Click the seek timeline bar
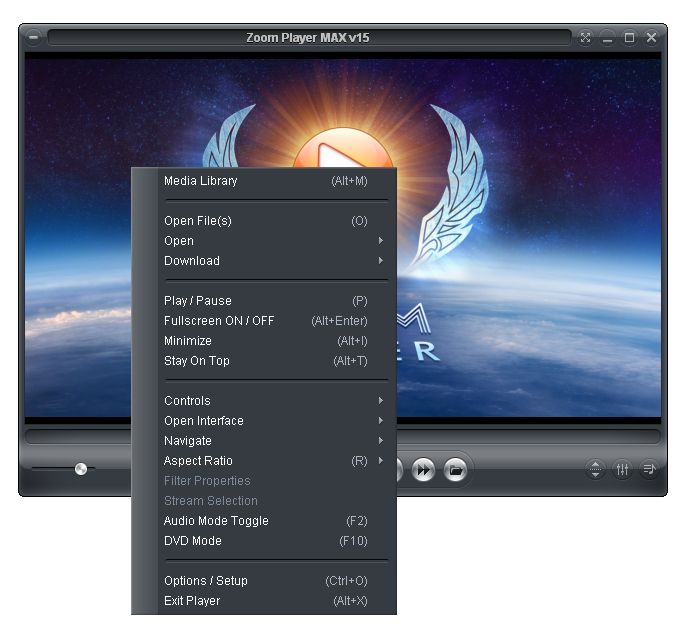692x632 pixels. coord(528,436)
